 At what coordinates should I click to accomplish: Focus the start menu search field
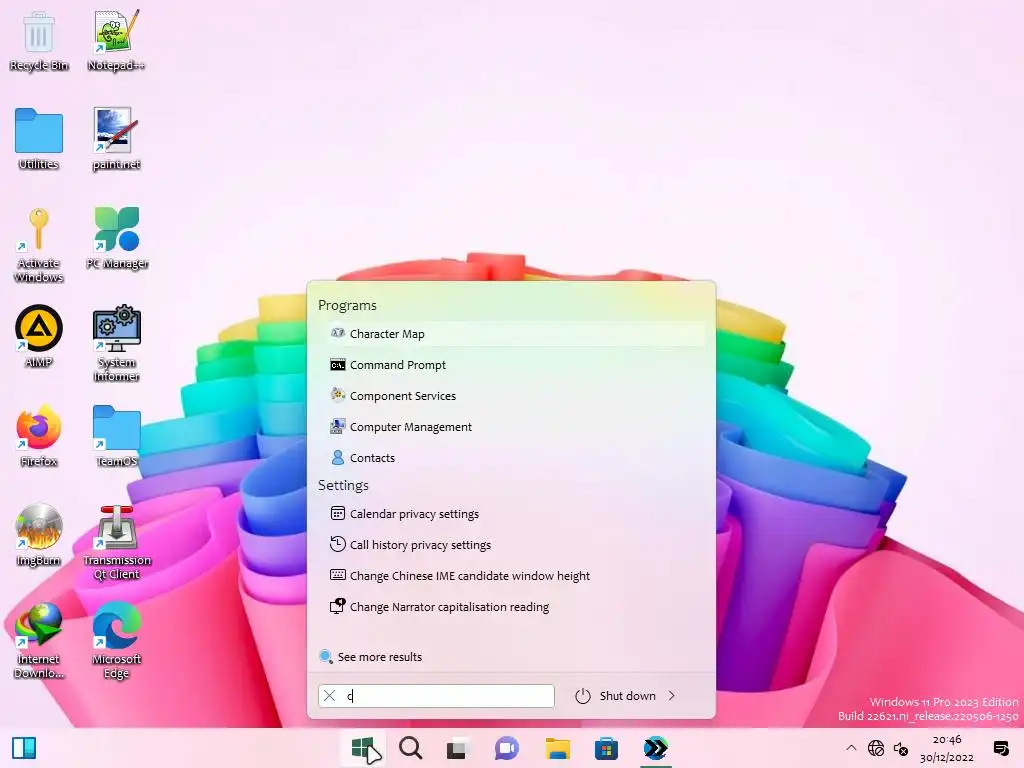point(436,696)
